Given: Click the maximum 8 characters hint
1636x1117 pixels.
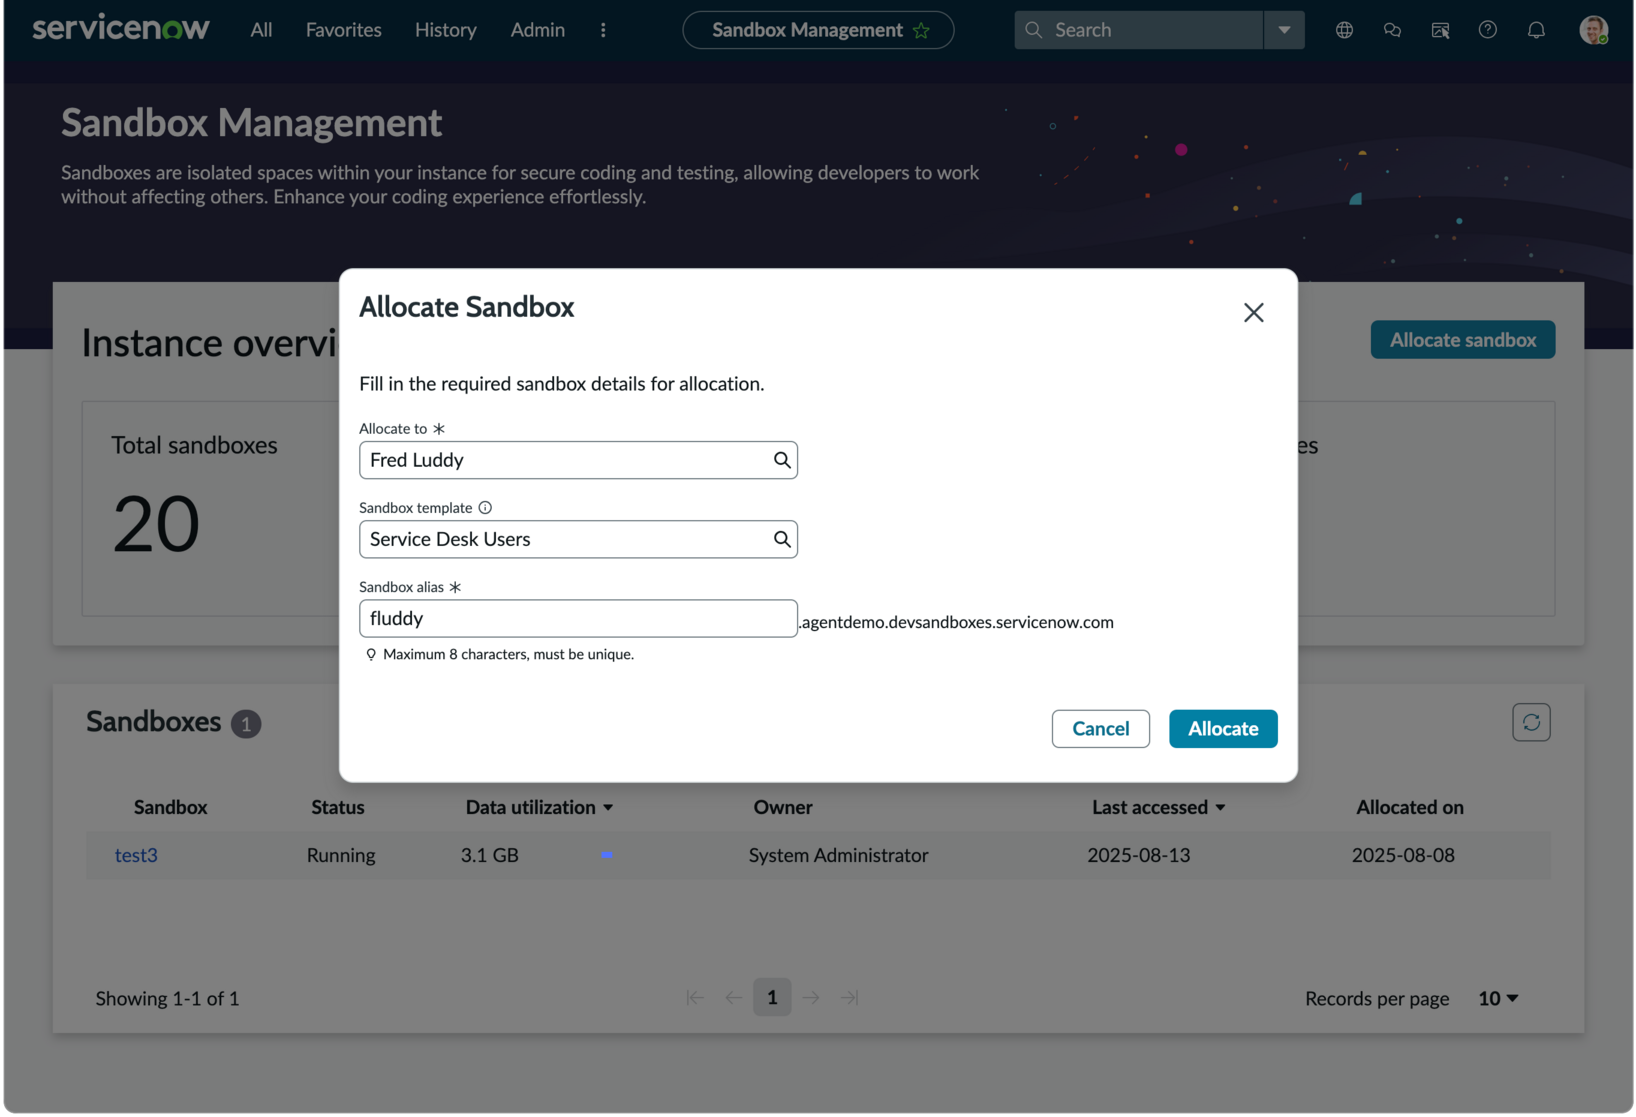Looking at the screenshot, I should pos(508,654).
